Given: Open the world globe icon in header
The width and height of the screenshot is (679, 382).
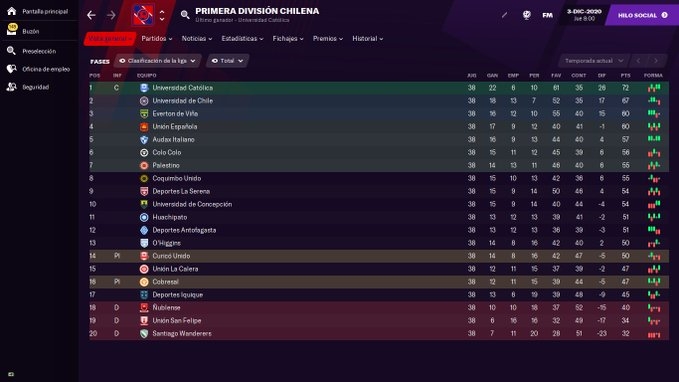Looking at the screenshot, I should [x=527, y=15].
